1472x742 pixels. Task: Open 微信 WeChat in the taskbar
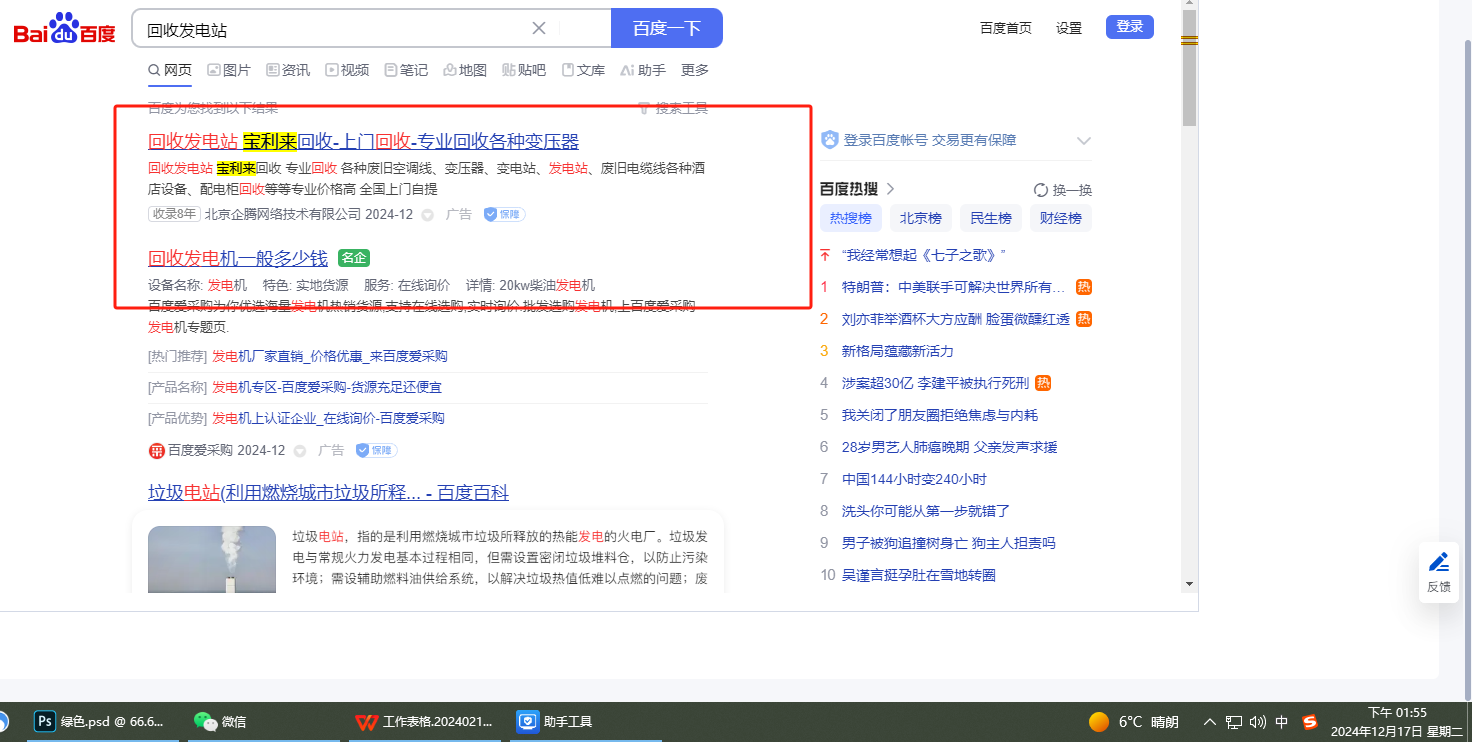tap(220, 721)
